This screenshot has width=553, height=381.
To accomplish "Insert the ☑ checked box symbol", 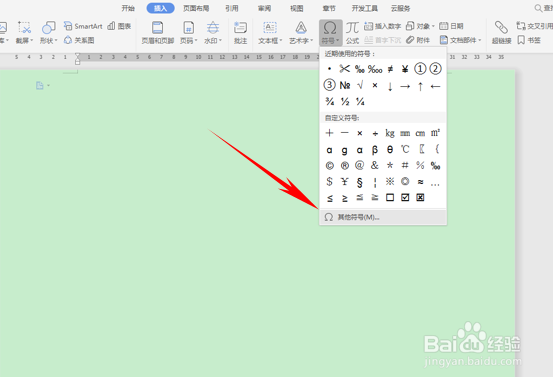I will click(405, 198).
